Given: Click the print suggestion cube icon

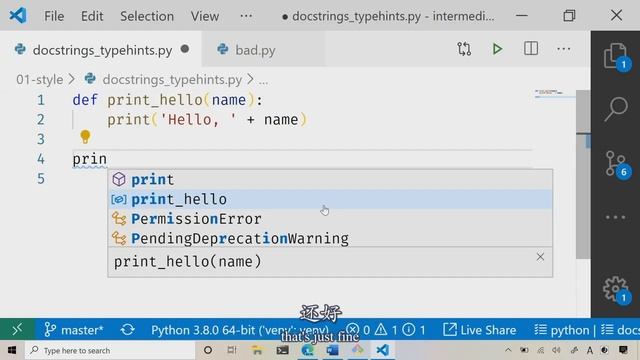Looking at the screenshot, I should pyautogui.click(x=119, y=180).
